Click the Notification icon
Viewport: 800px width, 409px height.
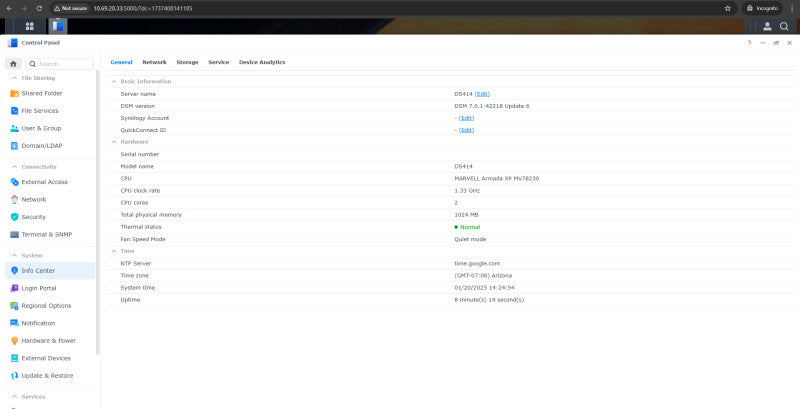point(14,323)
